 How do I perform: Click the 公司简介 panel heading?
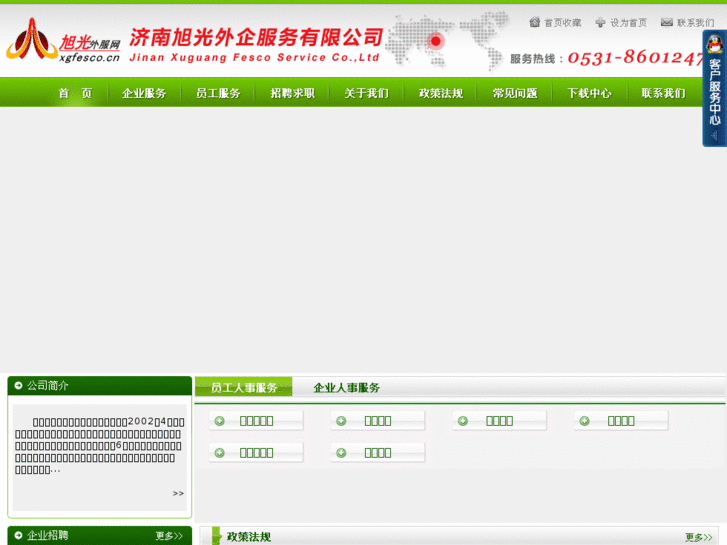pos(47,385)
